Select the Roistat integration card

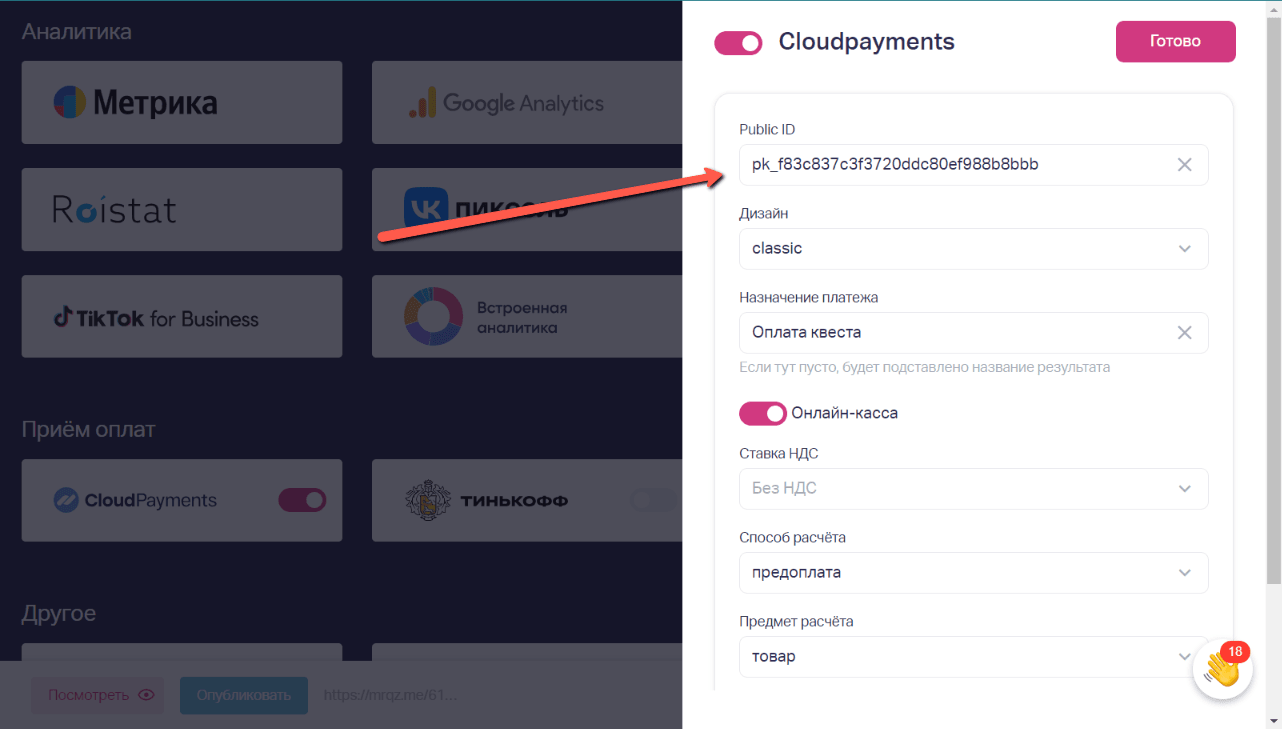tap(182, 209)
